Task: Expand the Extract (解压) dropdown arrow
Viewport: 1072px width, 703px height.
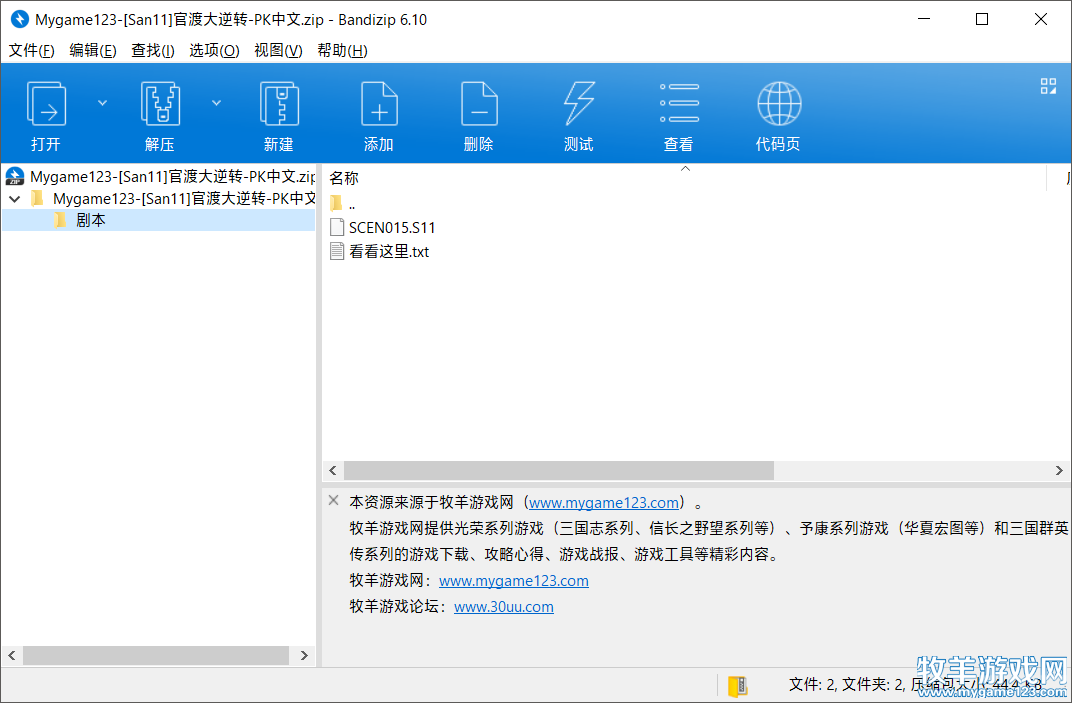Action: point(217,103)
